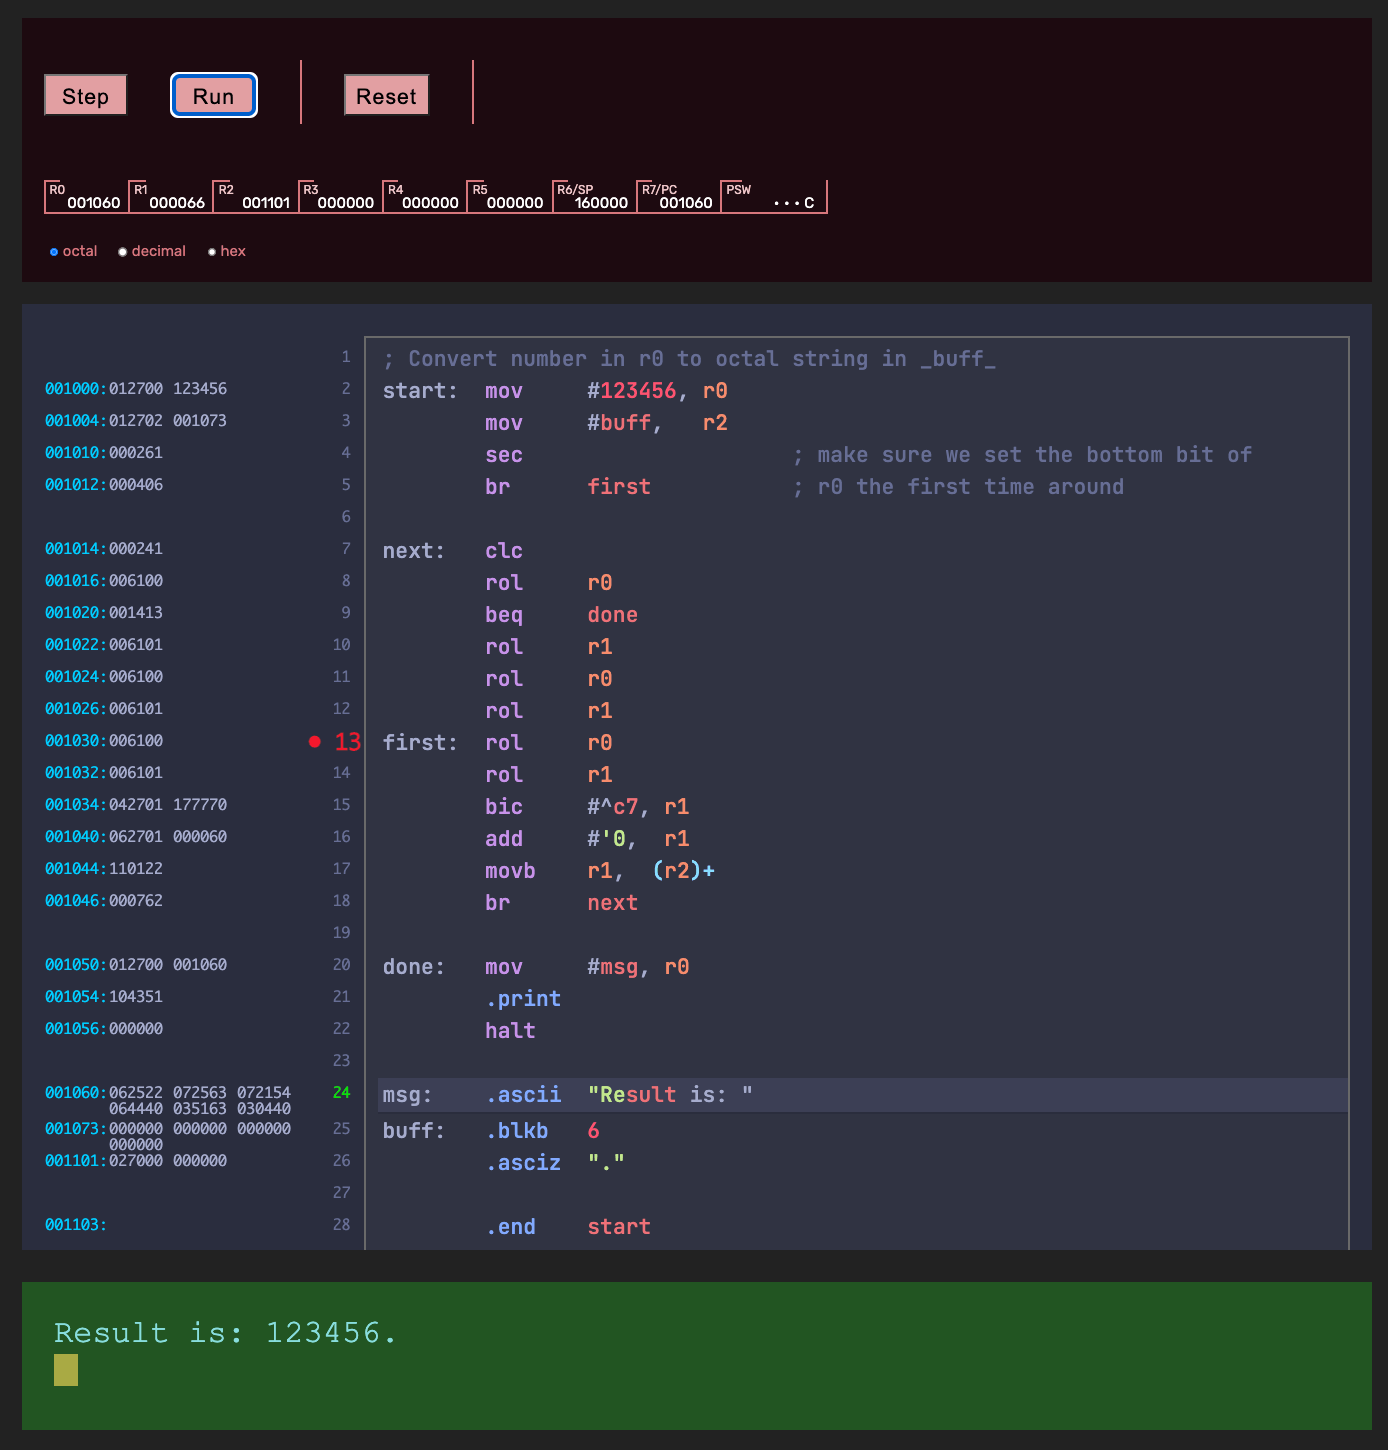Click the R3 register value 000000
This screenshot has width=1388, height=1450.
(345, 203)
